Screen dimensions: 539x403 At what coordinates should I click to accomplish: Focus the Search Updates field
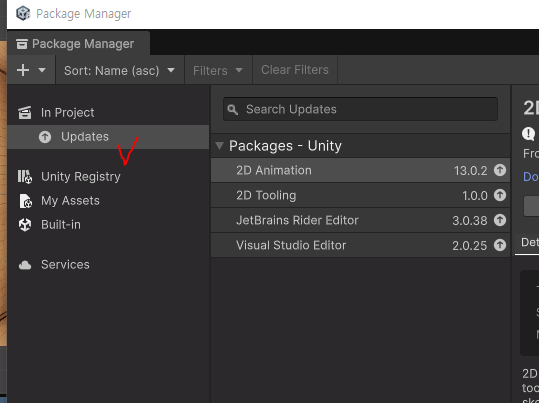click(x=360, y=109)
